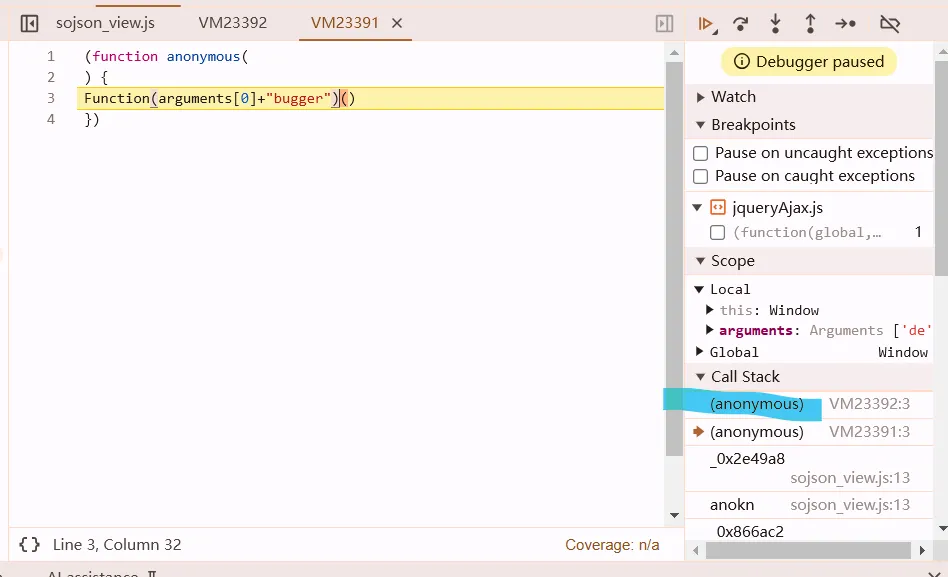Click line number 1 in gutter
The width and height of the screenshot is (948, 577).
[51, 56]
